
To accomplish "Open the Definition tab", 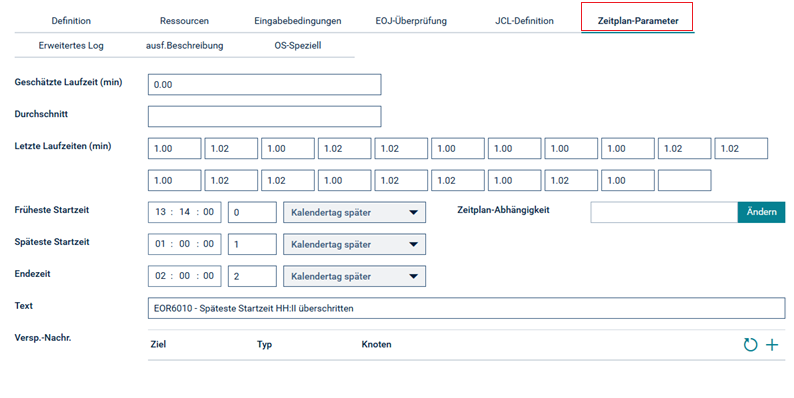I will [71, 21].
